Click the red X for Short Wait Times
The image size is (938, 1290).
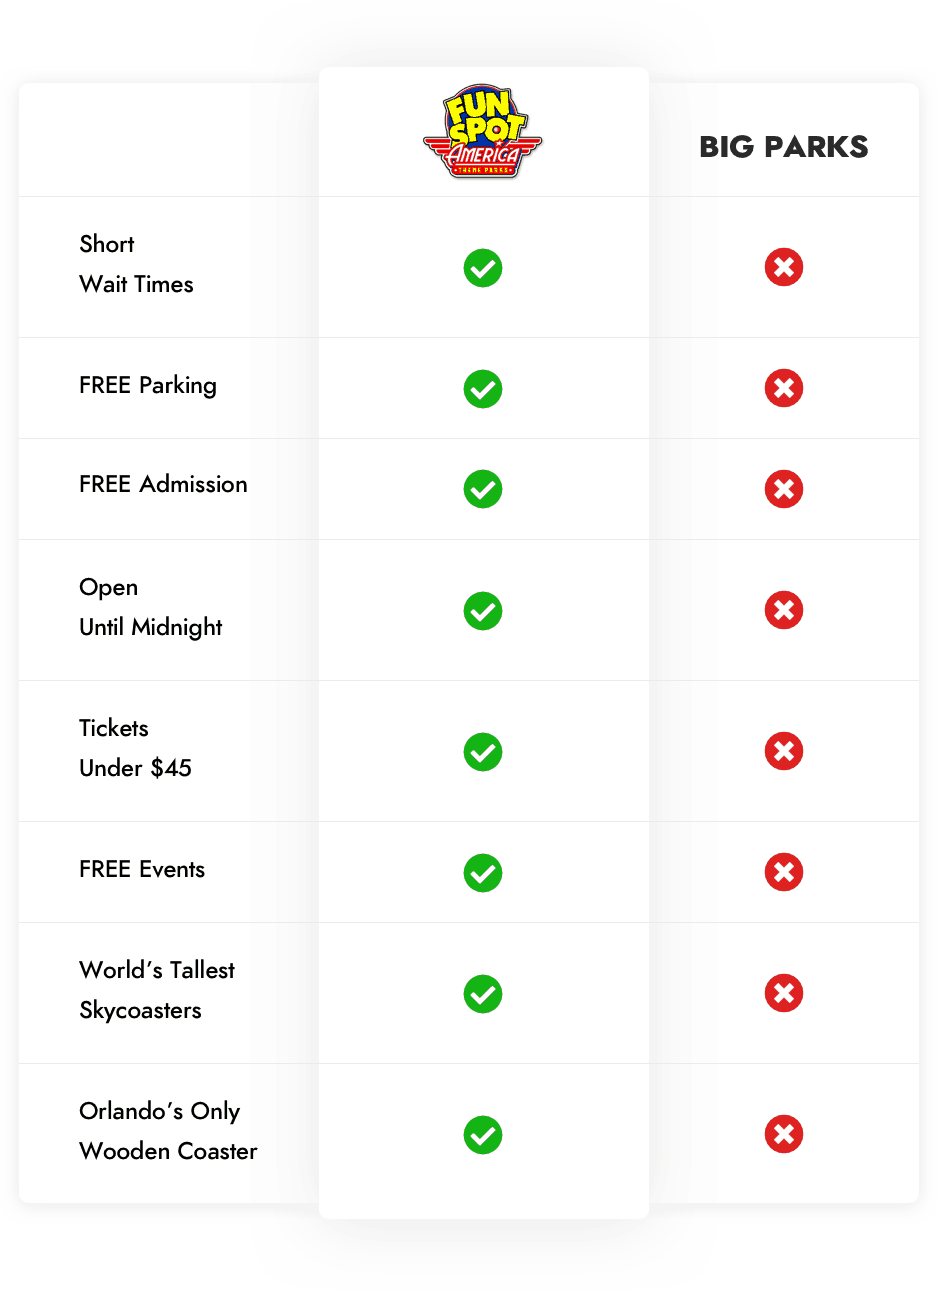point(784,267)
